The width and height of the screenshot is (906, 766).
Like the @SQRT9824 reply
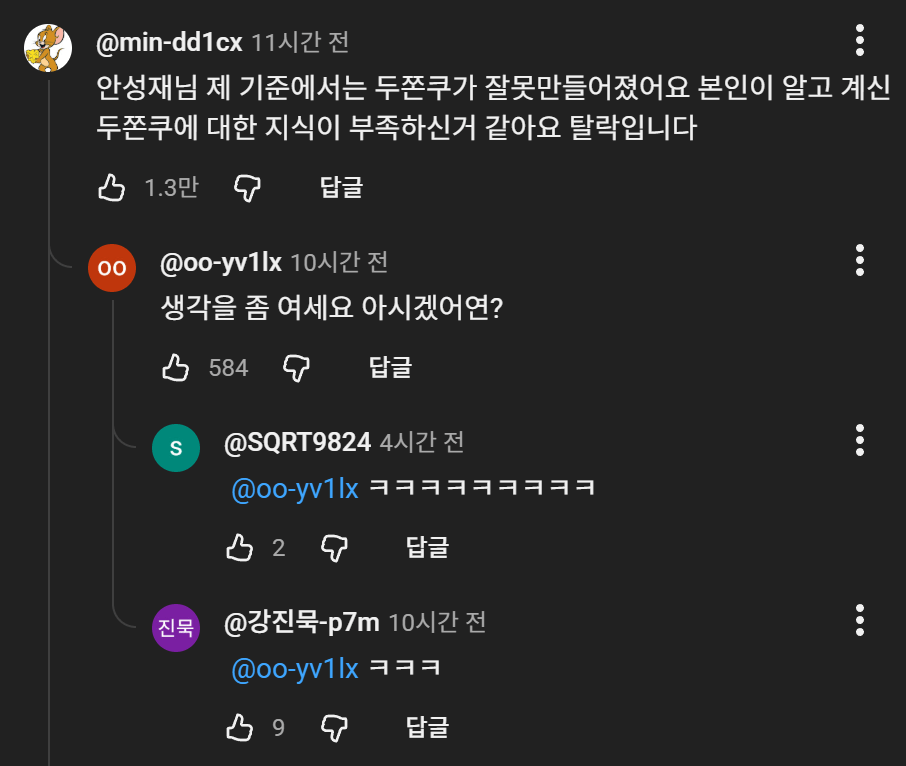coord(240,547)
